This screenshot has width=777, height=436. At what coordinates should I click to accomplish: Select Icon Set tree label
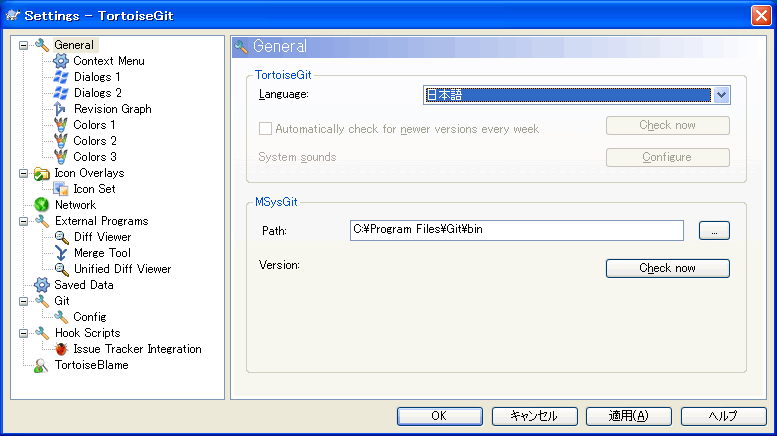[x=94, y=189]
